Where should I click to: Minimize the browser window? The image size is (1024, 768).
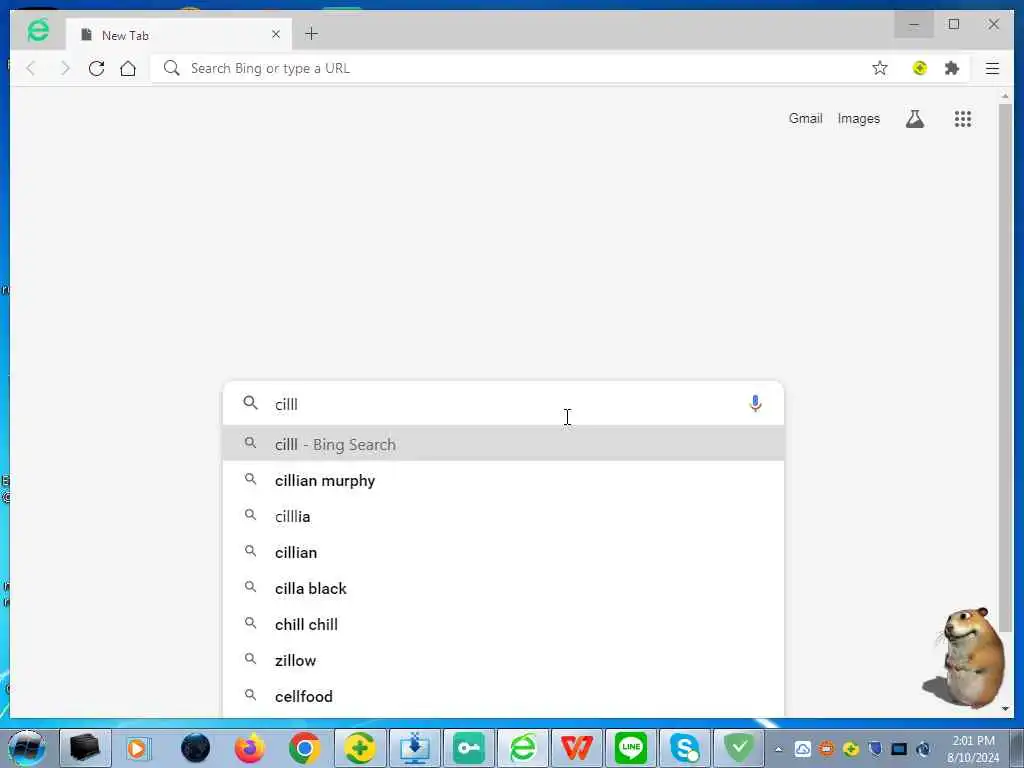pos(914,25)
